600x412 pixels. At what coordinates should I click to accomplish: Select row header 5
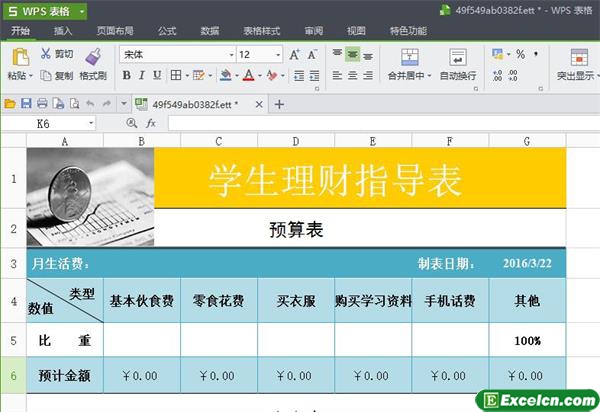(x=13, y=340)
